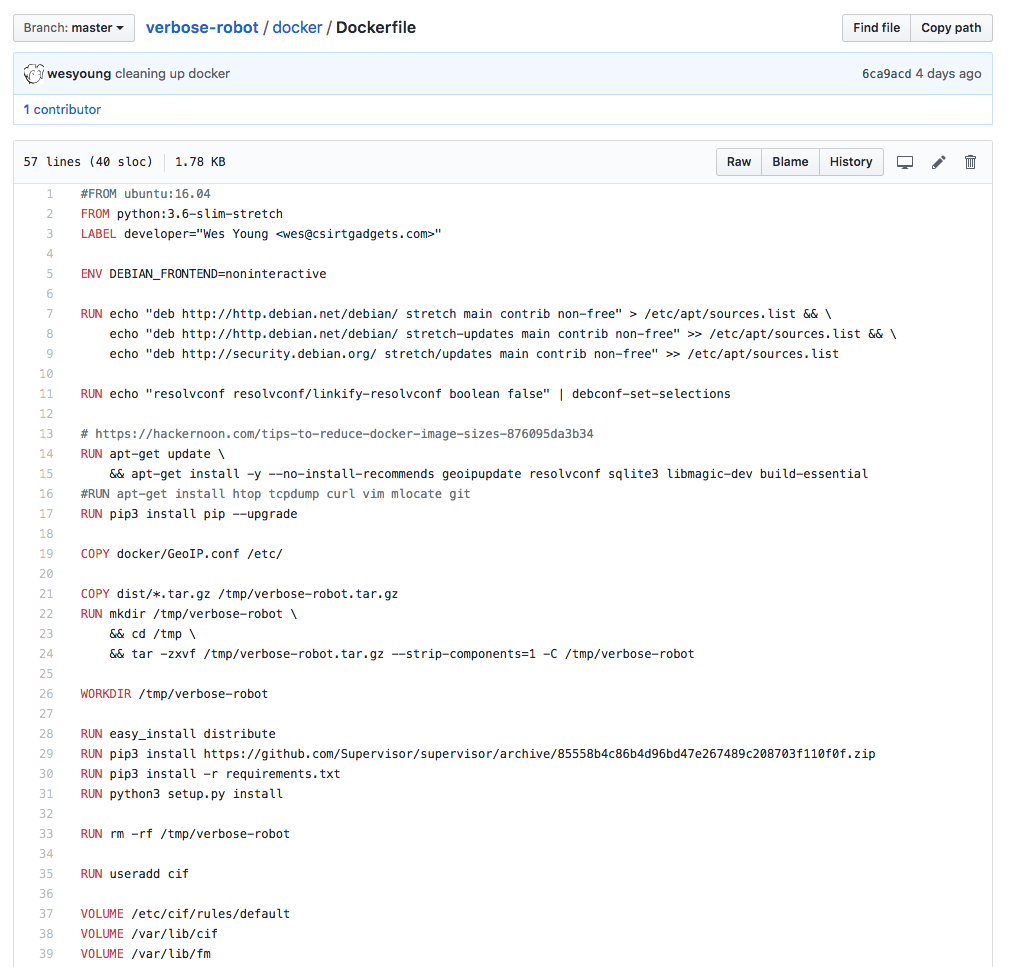Screen dimensions: 1010x967
Task: Select line number 2
Action: tap(50, 214)
